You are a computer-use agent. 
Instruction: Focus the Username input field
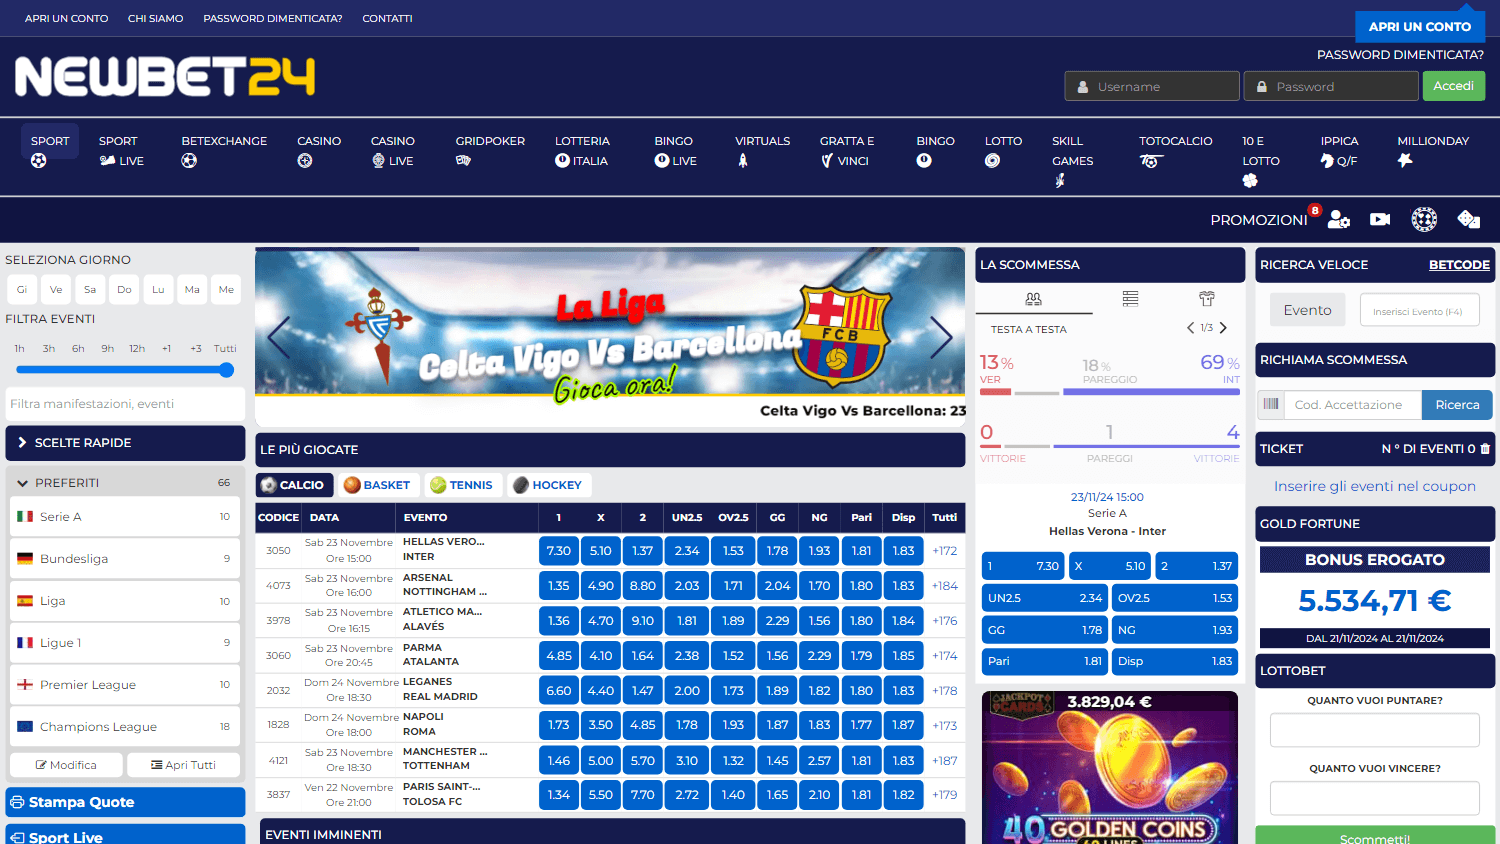[x=1152, y=86]
